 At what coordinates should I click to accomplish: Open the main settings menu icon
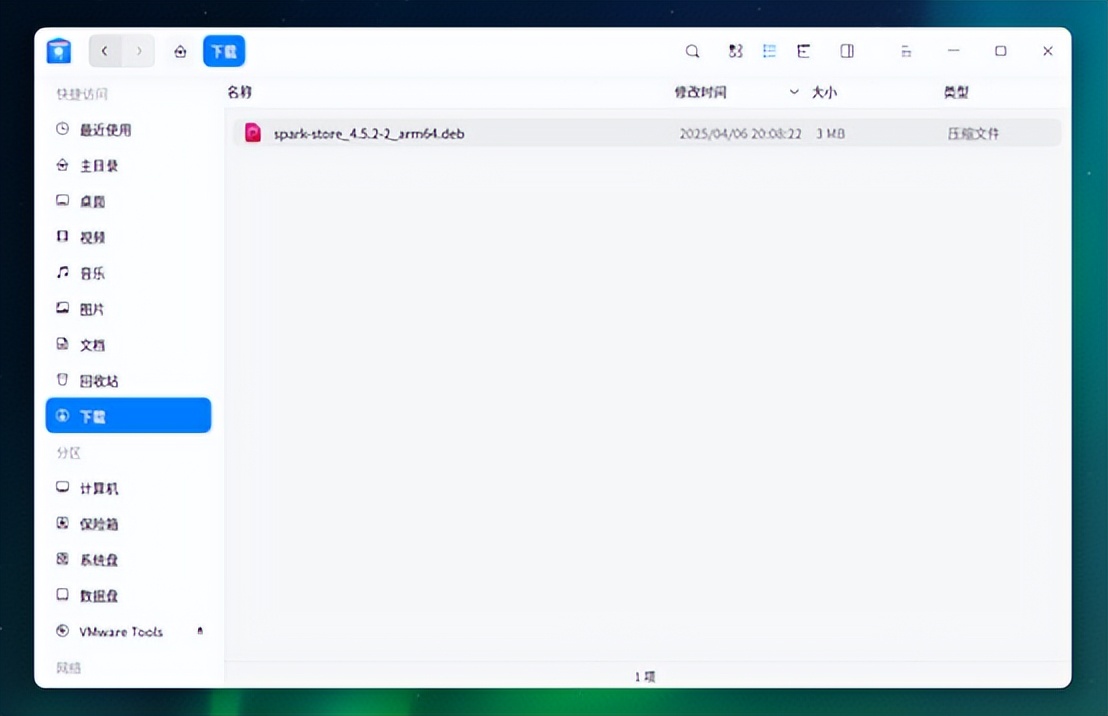click(x=906, y=50)
